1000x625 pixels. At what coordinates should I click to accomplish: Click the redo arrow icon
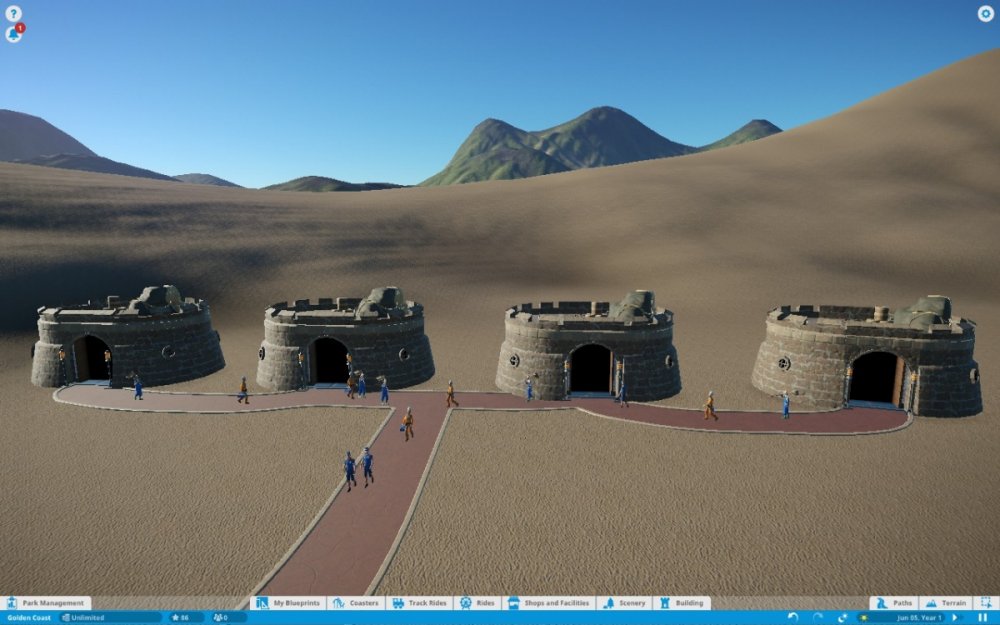[x=818, y=618]
